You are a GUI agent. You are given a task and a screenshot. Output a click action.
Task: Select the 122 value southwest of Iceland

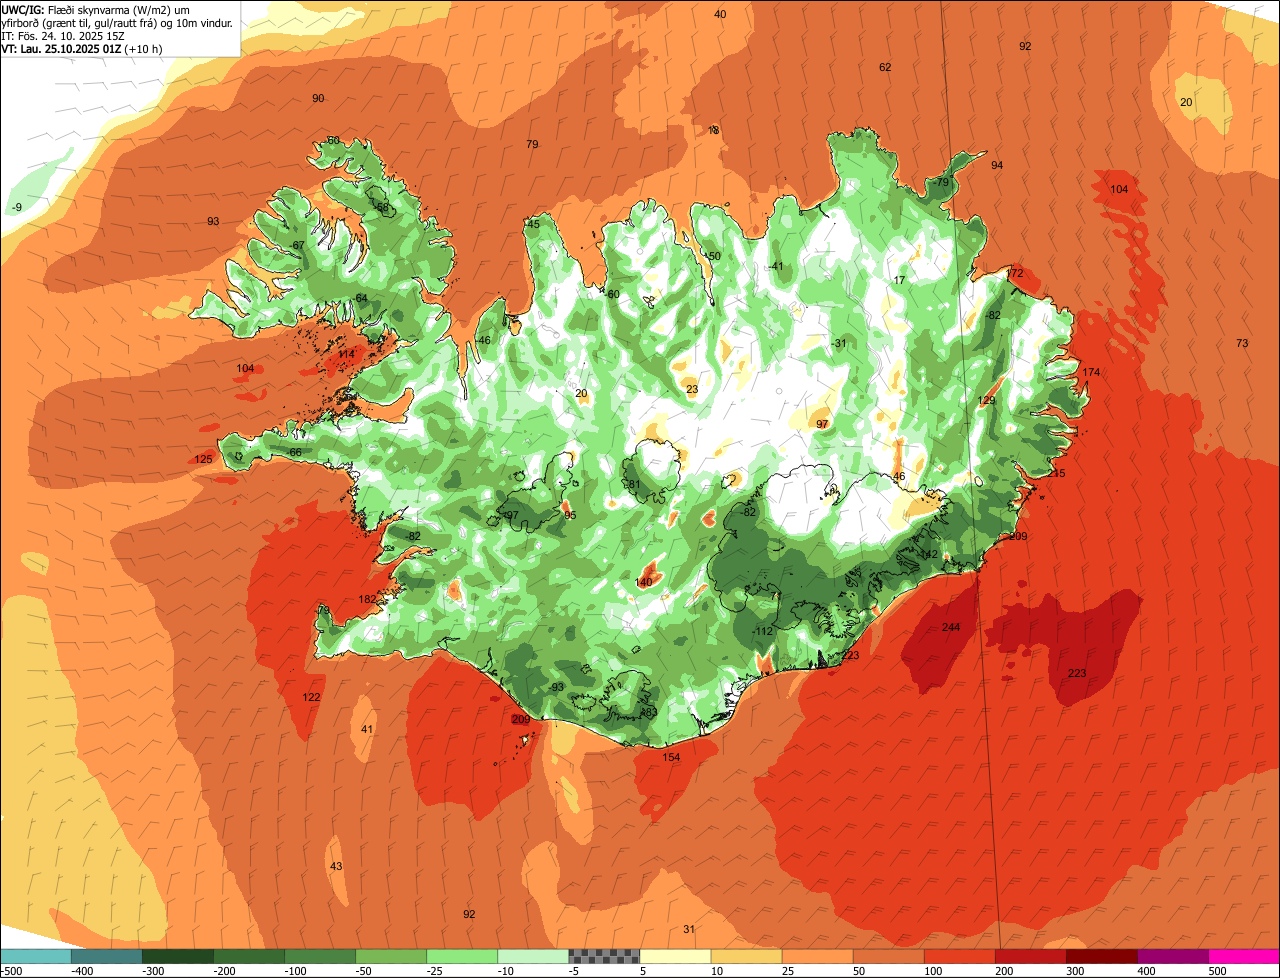311,697
